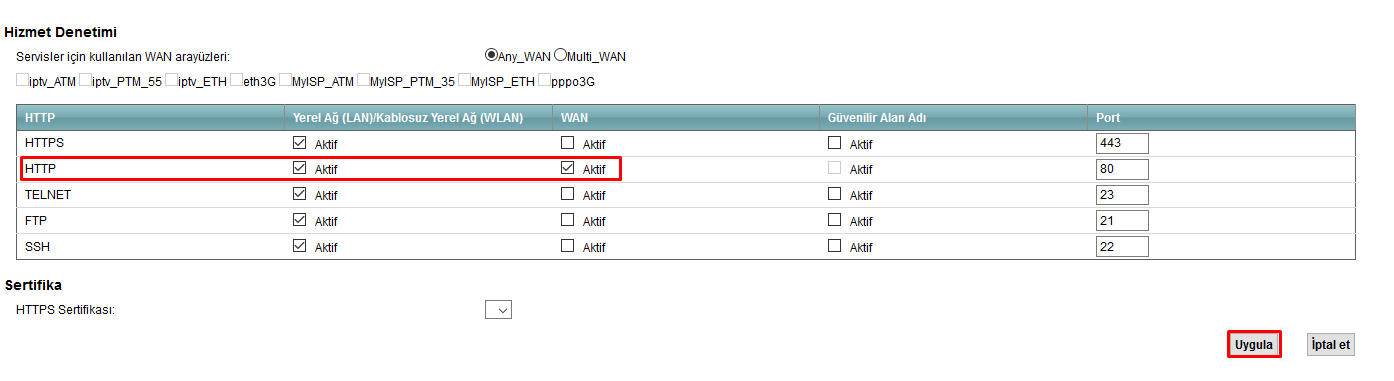Click the TELNET port field showing 23

1122,195
